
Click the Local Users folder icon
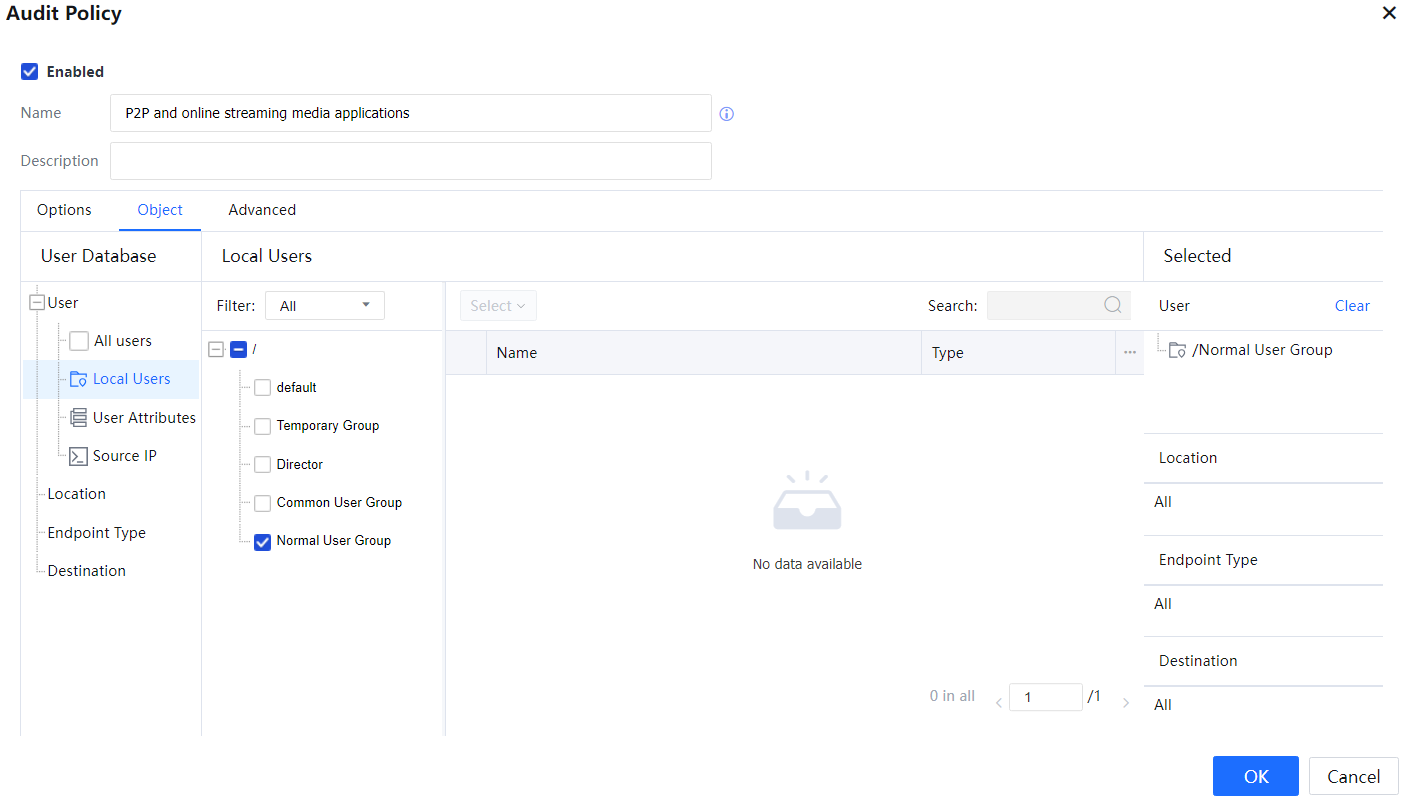point(78,379)
